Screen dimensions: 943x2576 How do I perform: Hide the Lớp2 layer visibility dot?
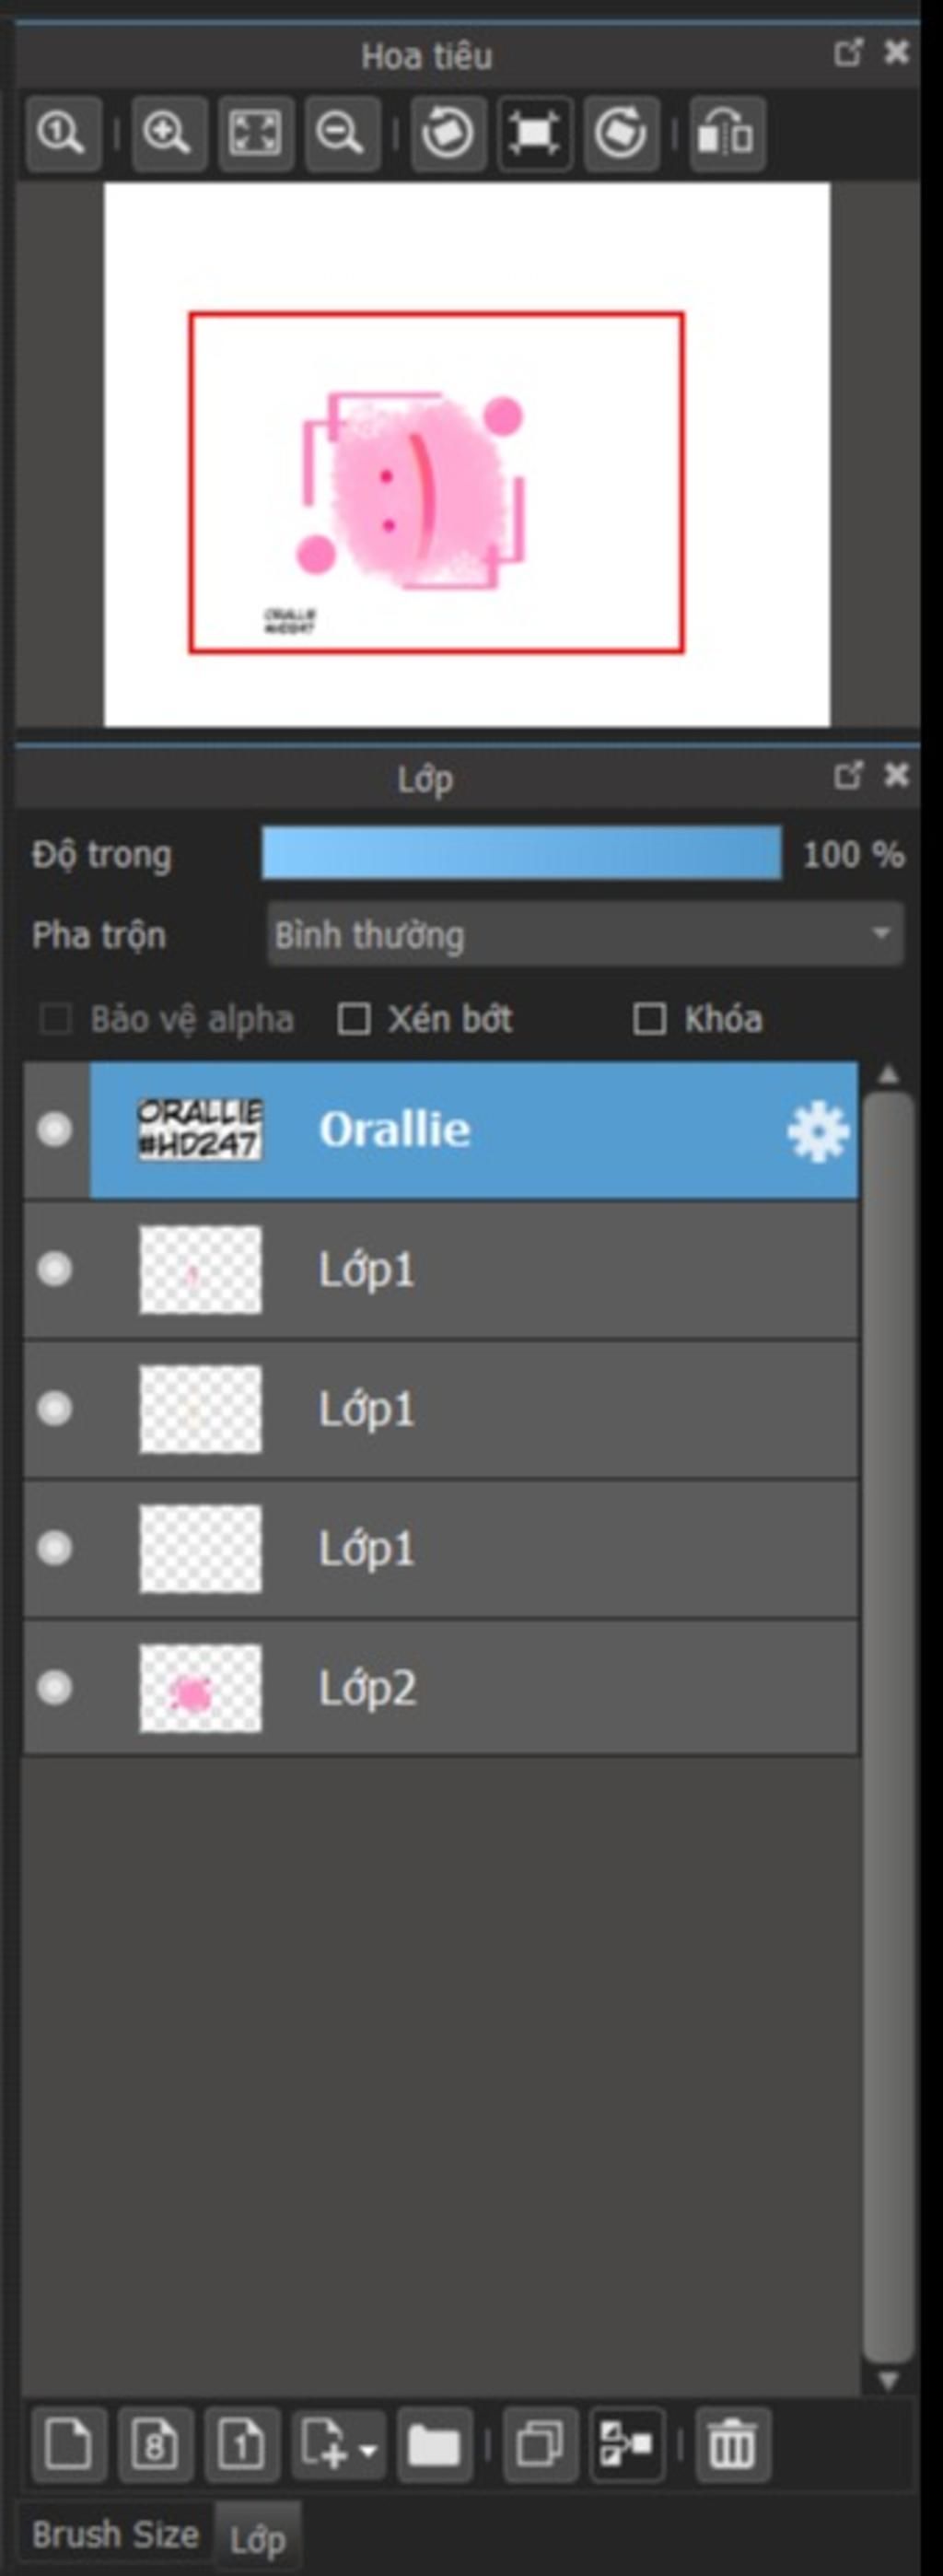tap(54, 1688)
